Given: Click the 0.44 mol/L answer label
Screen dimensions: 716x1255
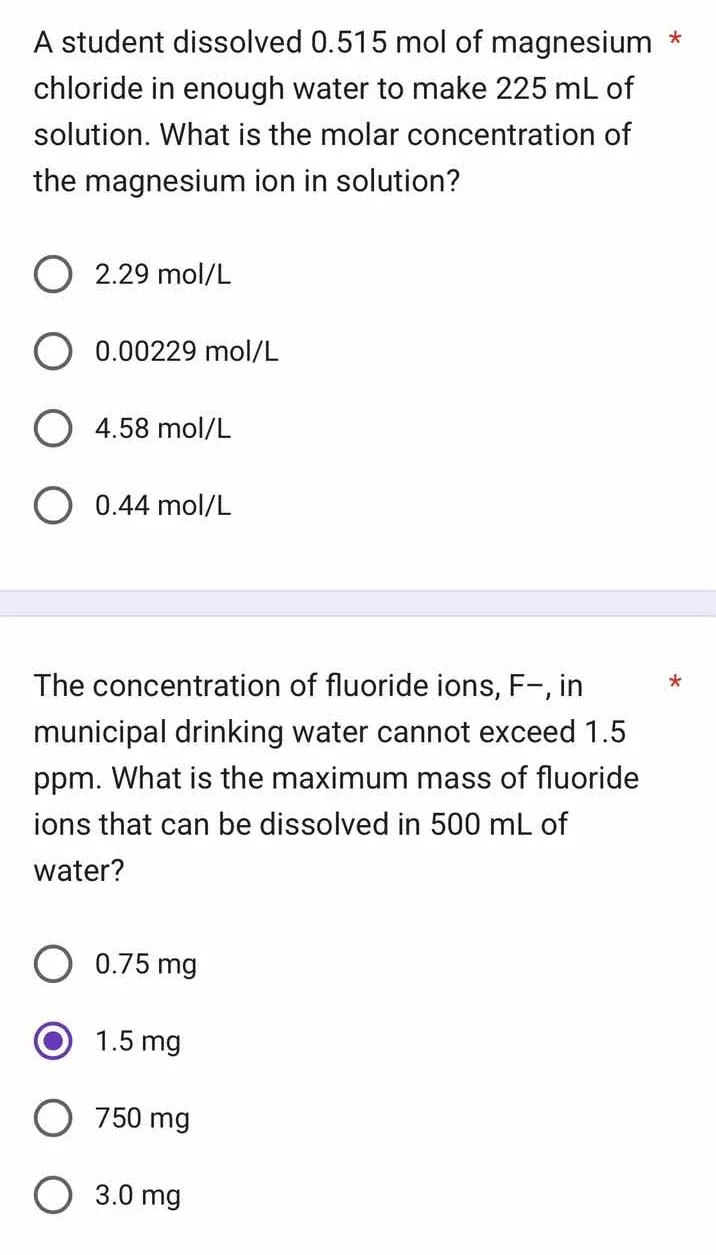Looking at the screenshot, I should pos(162,505).
